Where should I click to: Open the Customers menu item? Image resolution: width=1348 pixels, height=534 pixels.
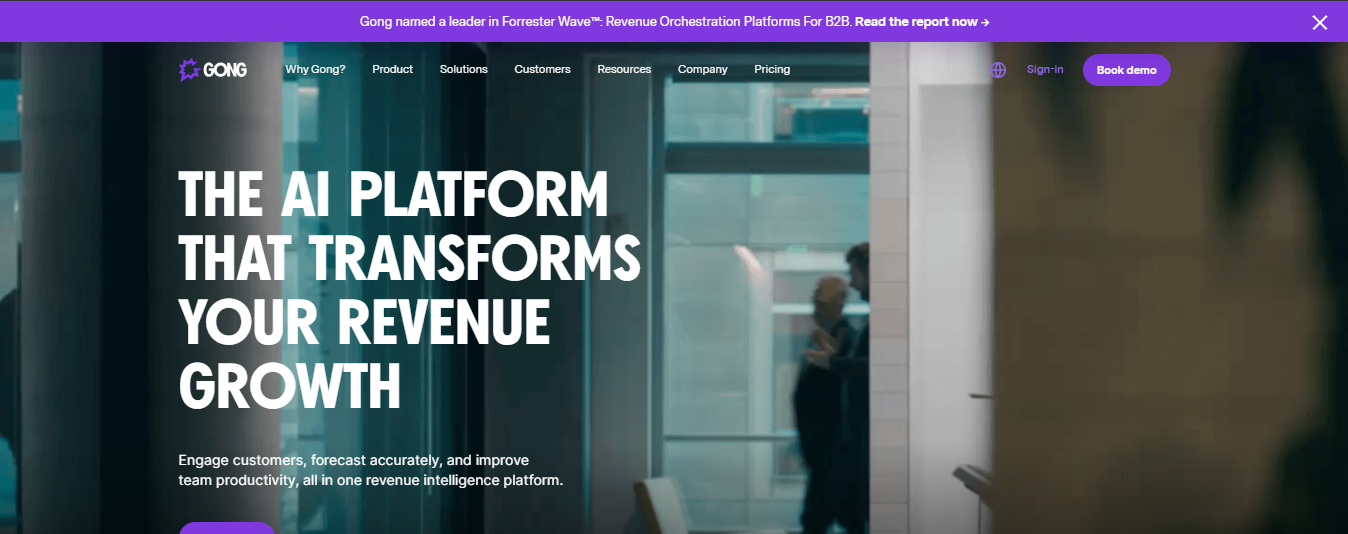[x=542, y=70]
